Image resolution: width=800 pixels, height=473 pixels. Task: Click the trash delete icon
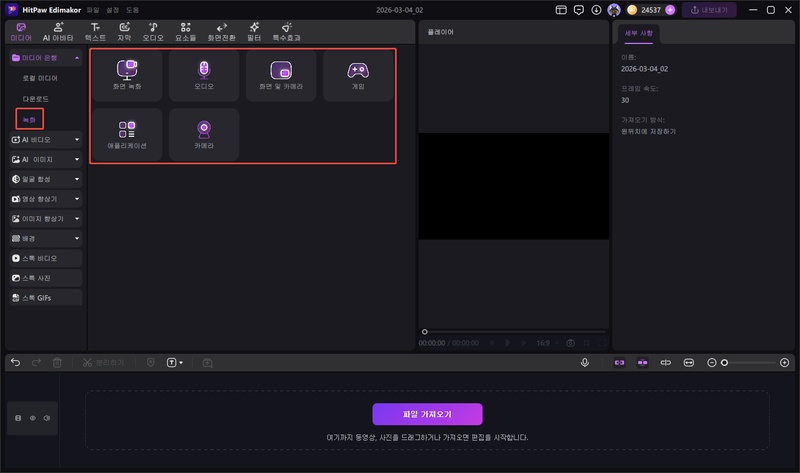coord(57,363)
